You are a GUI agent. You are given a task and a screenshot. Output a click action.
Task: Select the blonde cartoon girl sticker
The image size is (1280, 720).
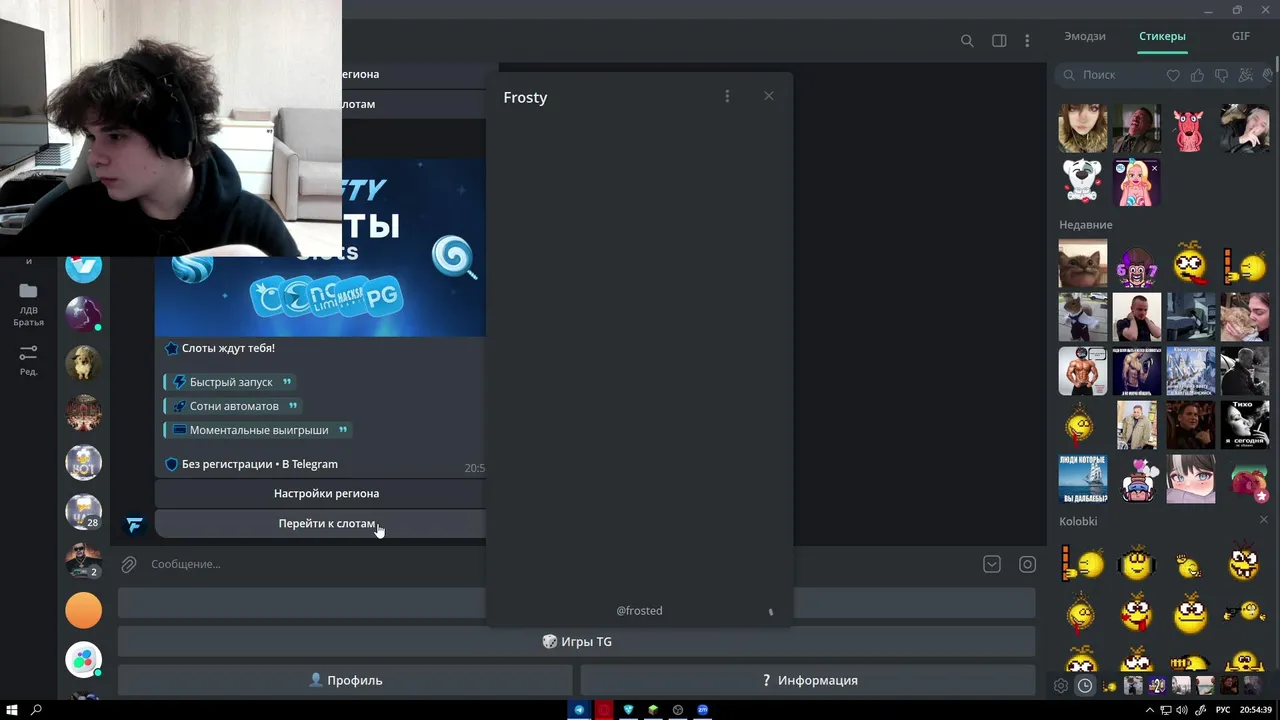click(1137, 181)
